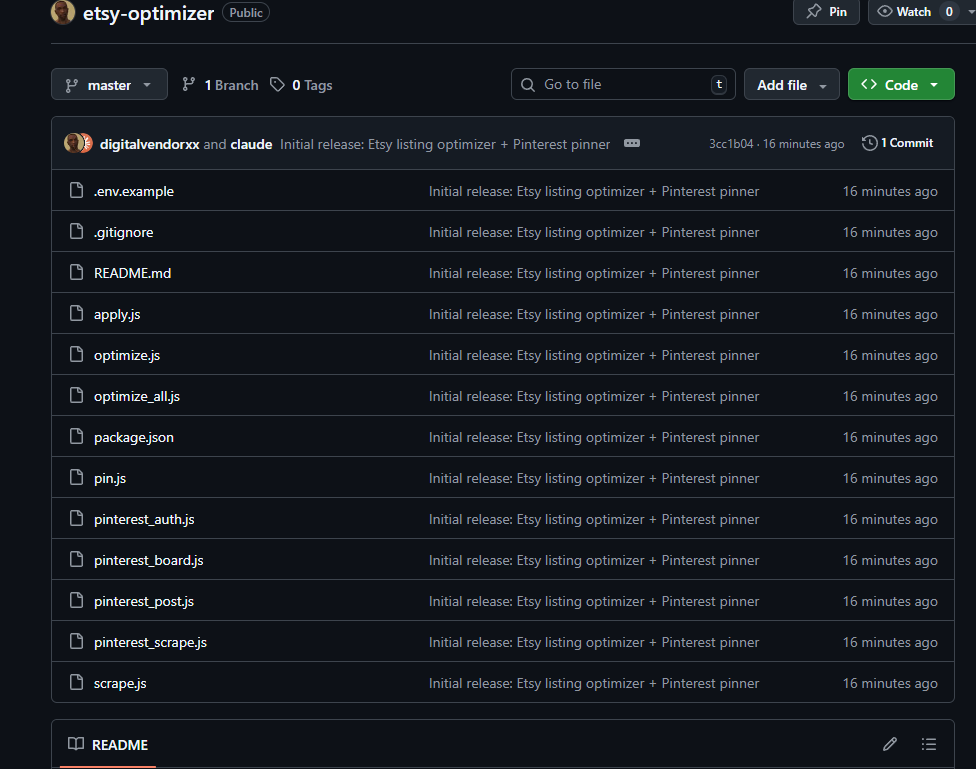Click the tag icon next to 0 Tags
The image size is (976, 769).
pos(277,84)
